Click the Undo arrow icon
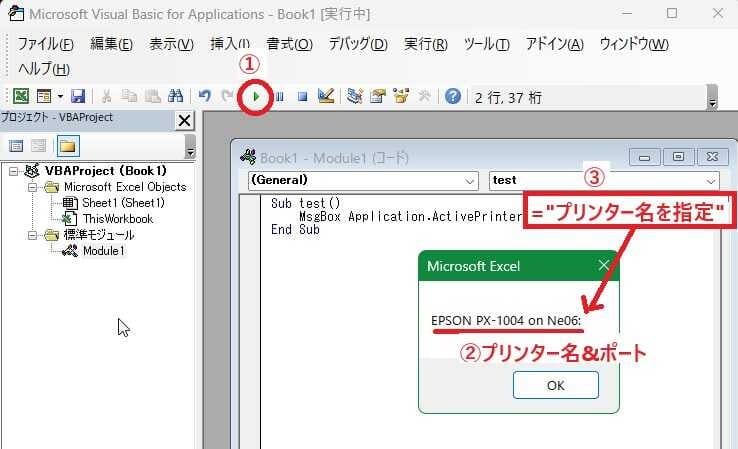 tap(204, 96)
